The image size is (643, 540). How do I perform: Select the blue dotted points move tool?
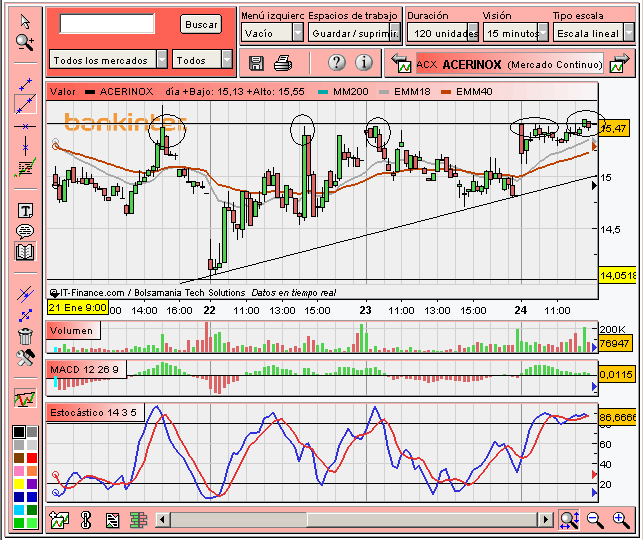click(25, 315)
